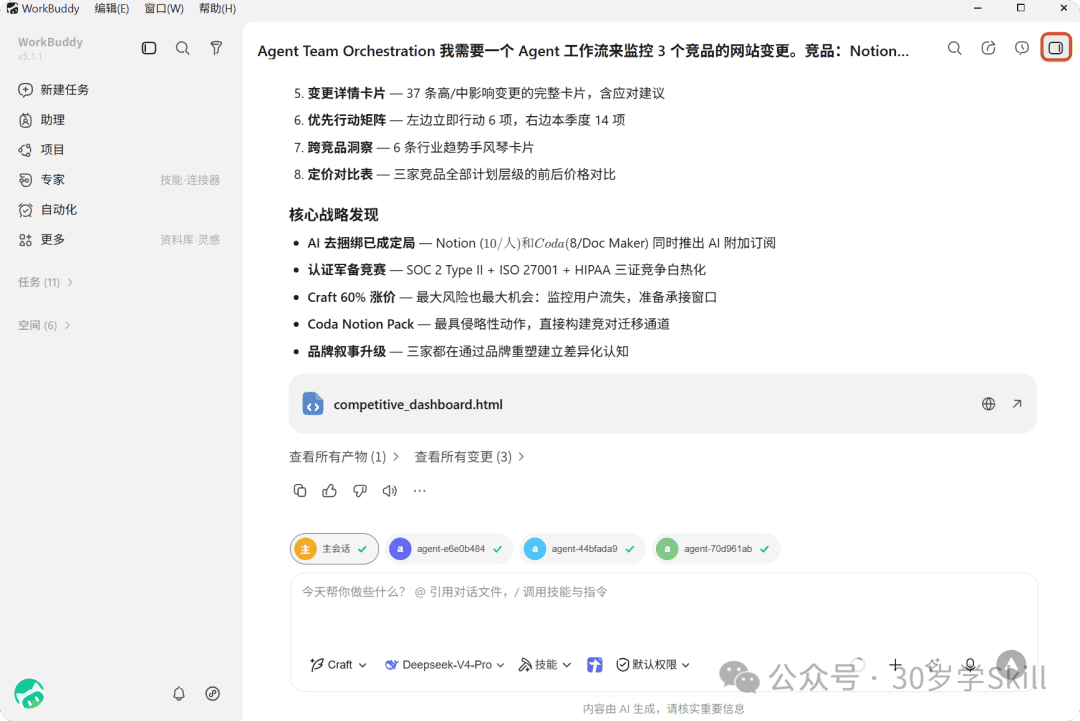Select the 主会话 main session chip
1080x721 pixels.
pyautogui.click(x=334, y=549)
